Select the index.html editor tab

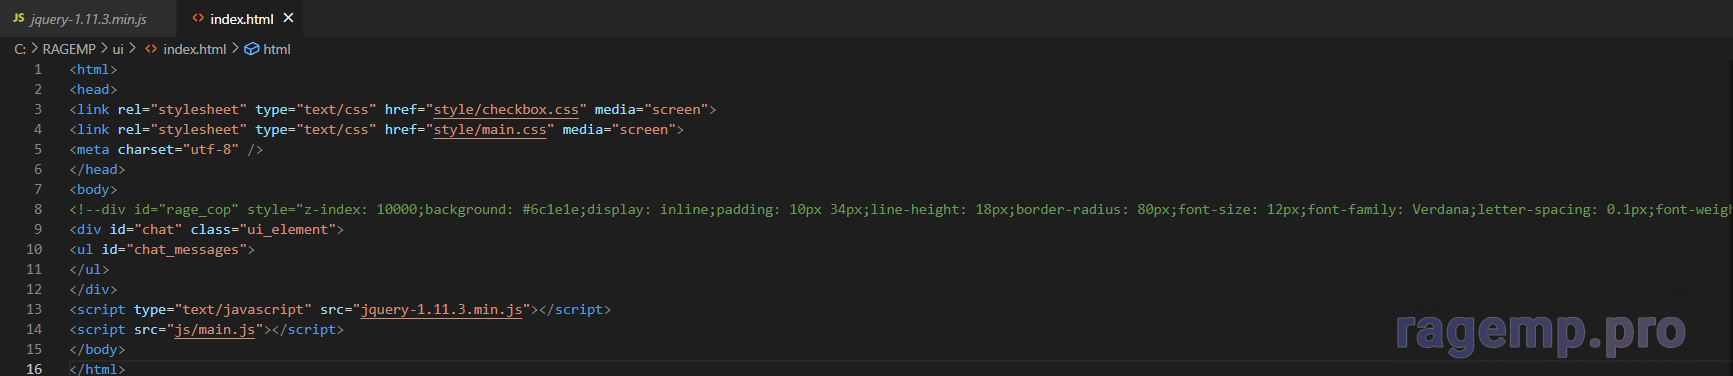click(241, 19)
